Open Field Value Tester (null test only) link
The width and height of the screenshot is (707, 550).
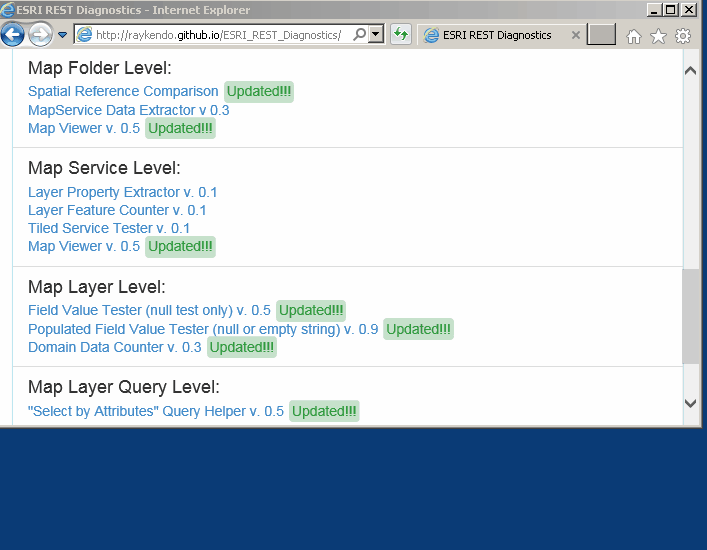click(149, 310)
